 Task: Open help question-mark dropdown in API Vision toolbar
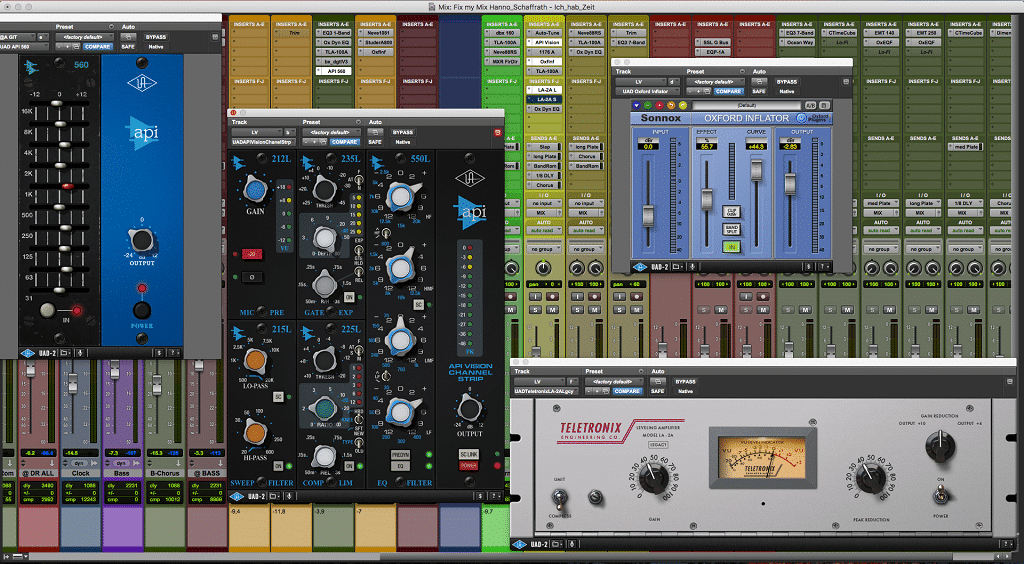point(496,497)
